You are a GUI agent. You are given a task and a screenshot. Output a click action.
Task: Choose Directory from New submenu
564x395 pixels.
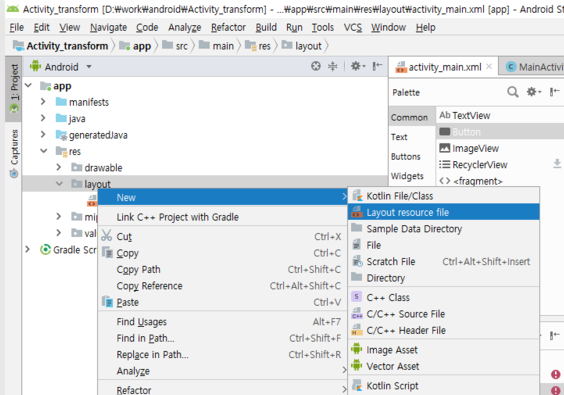pos(444,278)
